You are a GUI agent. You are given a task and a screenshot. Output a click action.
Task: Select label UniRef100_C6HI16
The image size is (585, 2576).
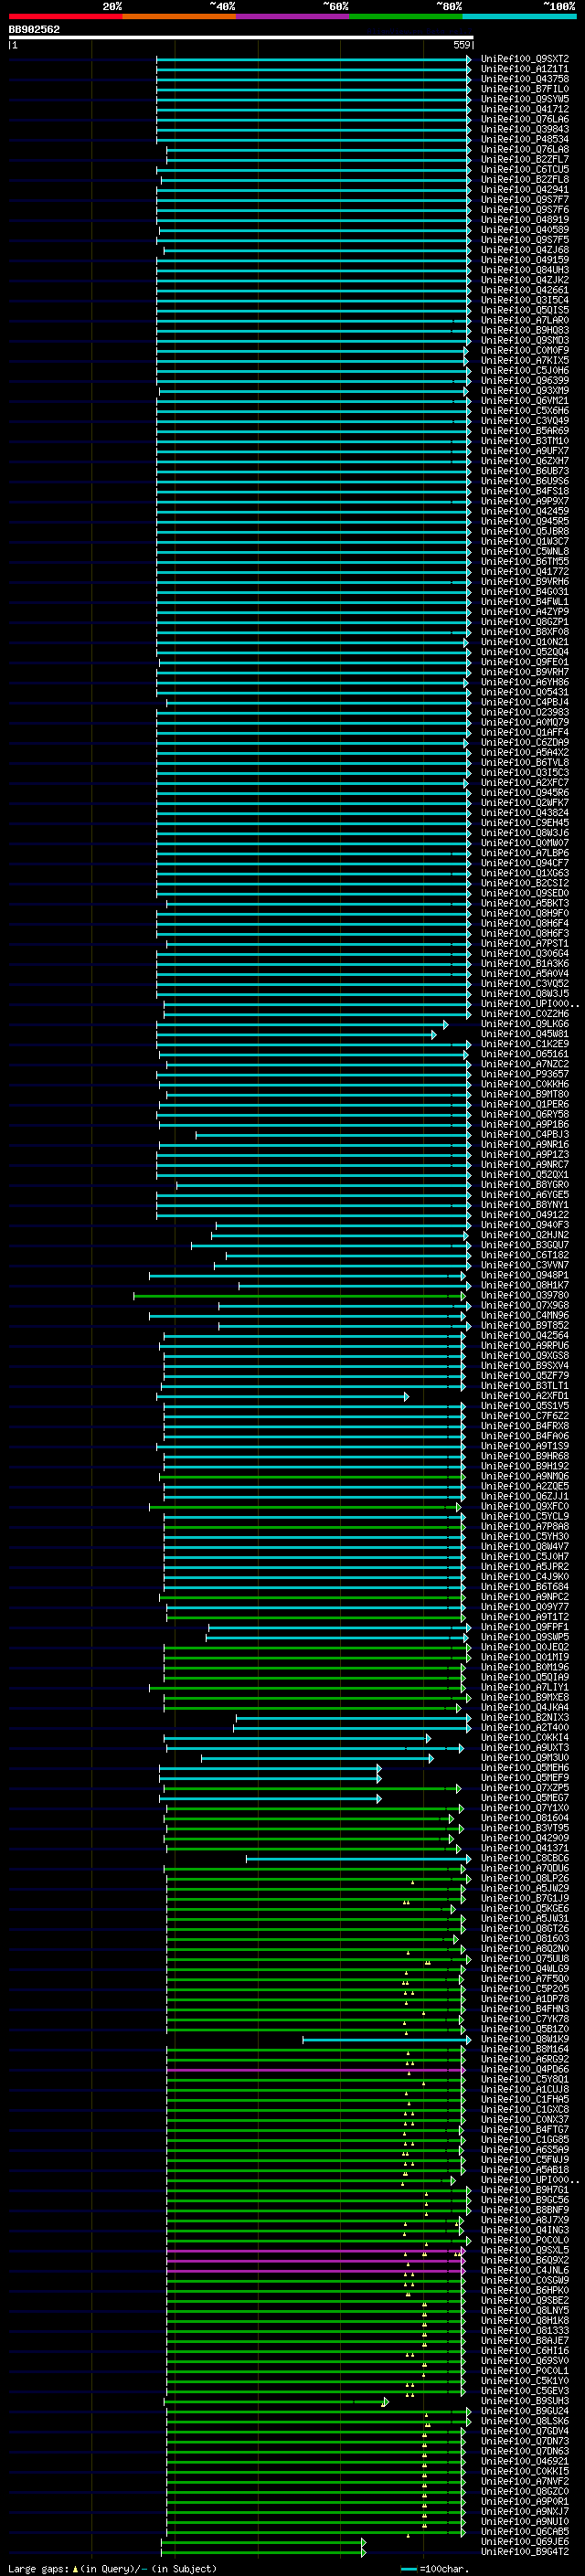pos(525,2351)
